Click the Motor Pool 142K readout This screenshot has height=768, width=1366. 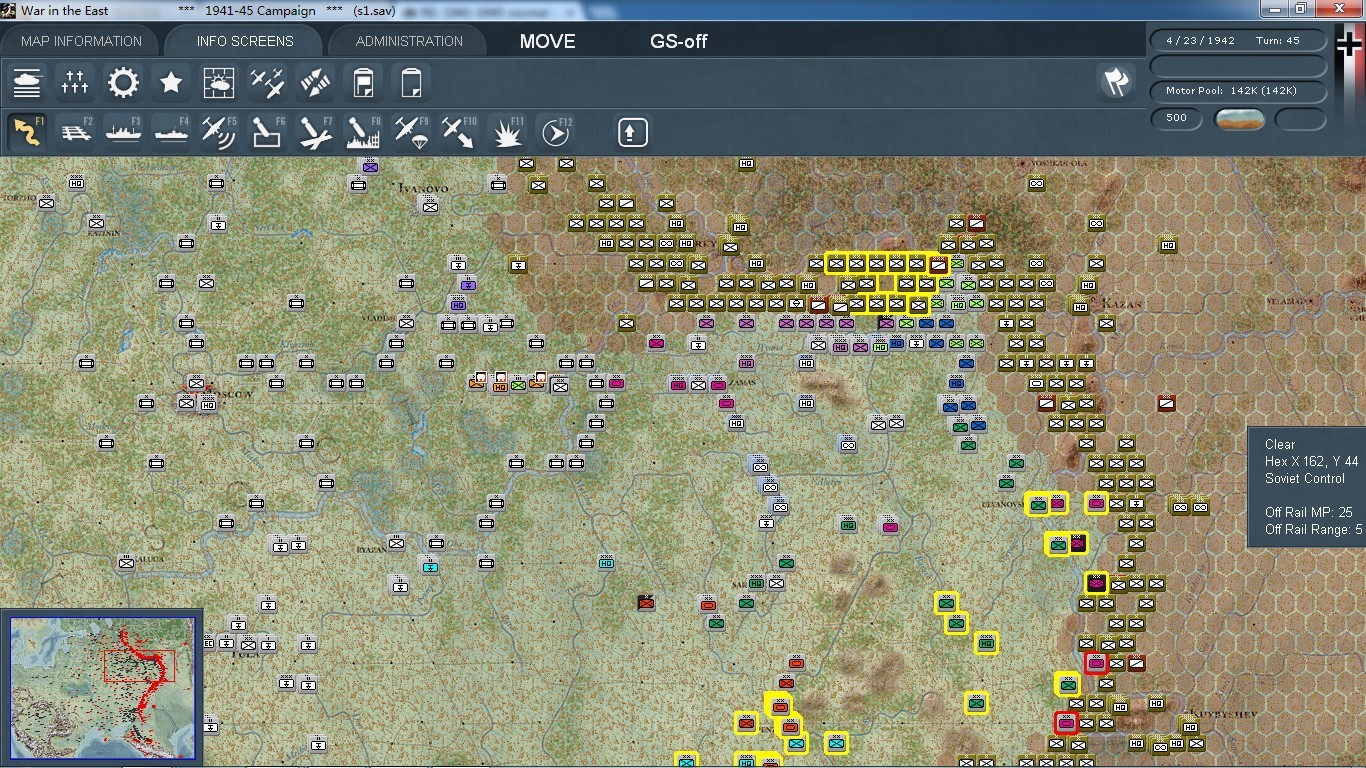click(x=1239, y=91)
